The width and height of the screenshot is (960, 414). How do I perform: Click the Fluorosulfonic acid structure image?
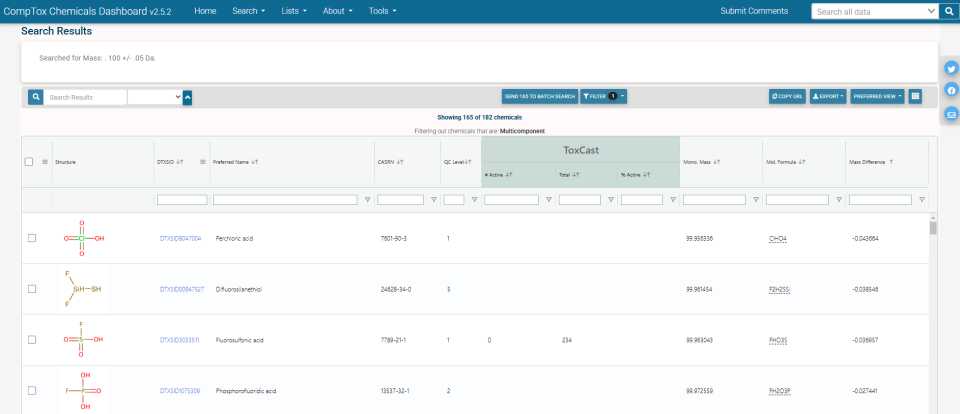click(83, 339)
